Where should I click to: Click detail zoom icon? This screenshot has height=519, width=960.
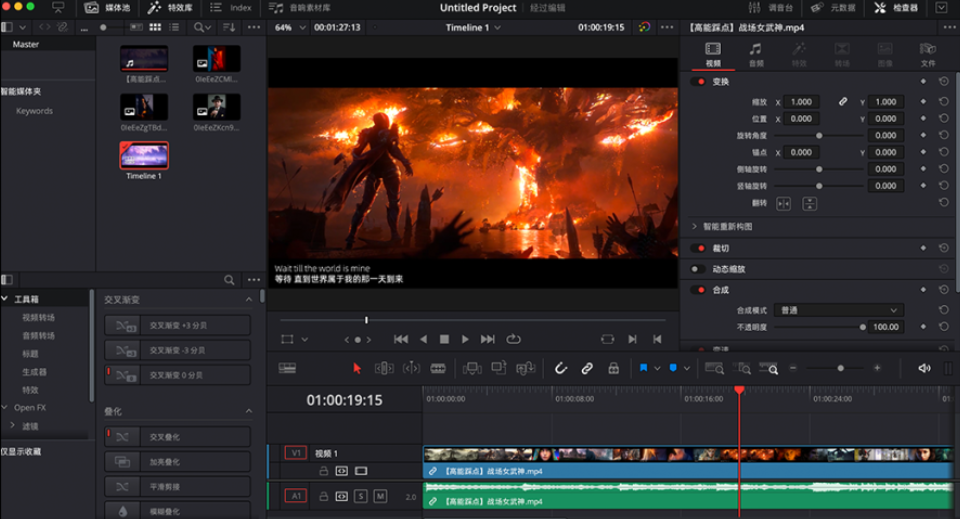(743, 368)
